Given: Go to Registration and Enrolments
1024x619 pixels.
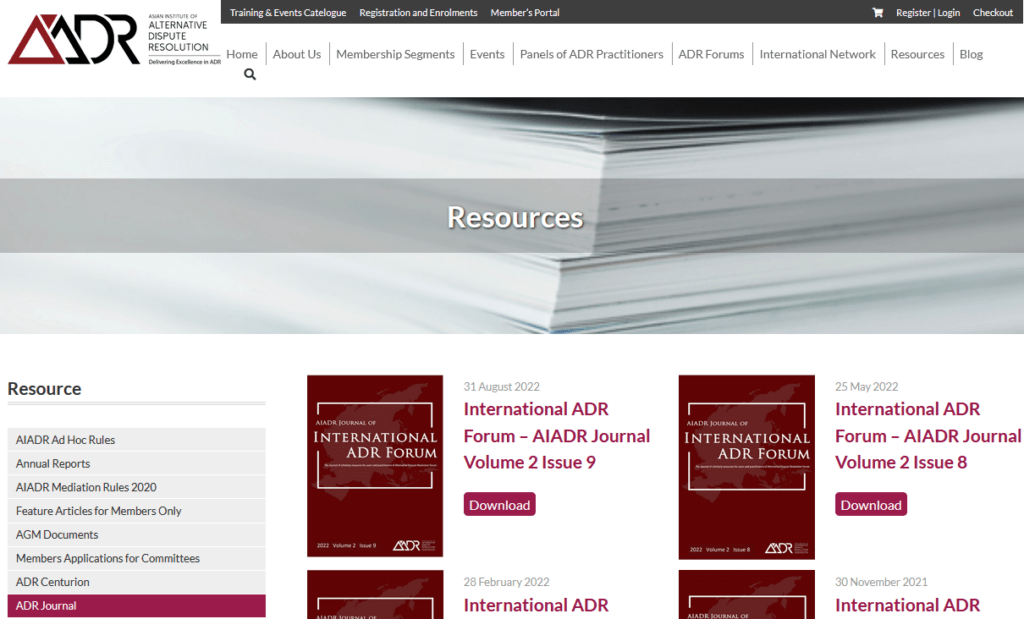Looking at the screenshot, I should coord(418,13).
